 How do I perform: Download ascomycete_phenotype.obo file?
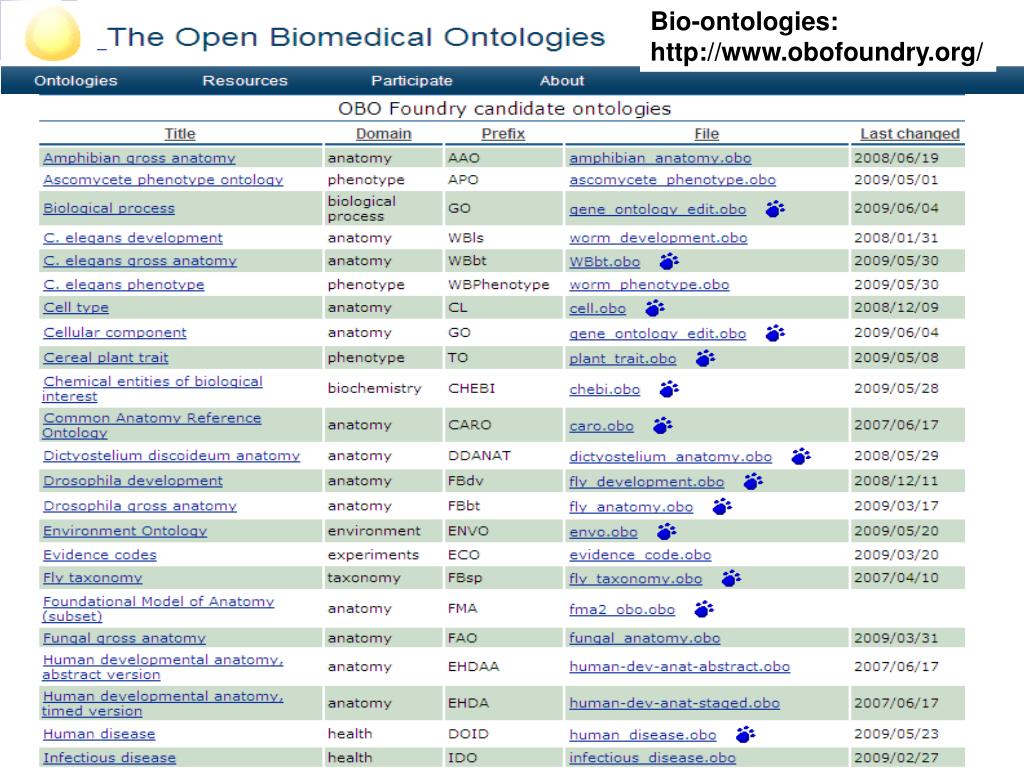[673, 180]
